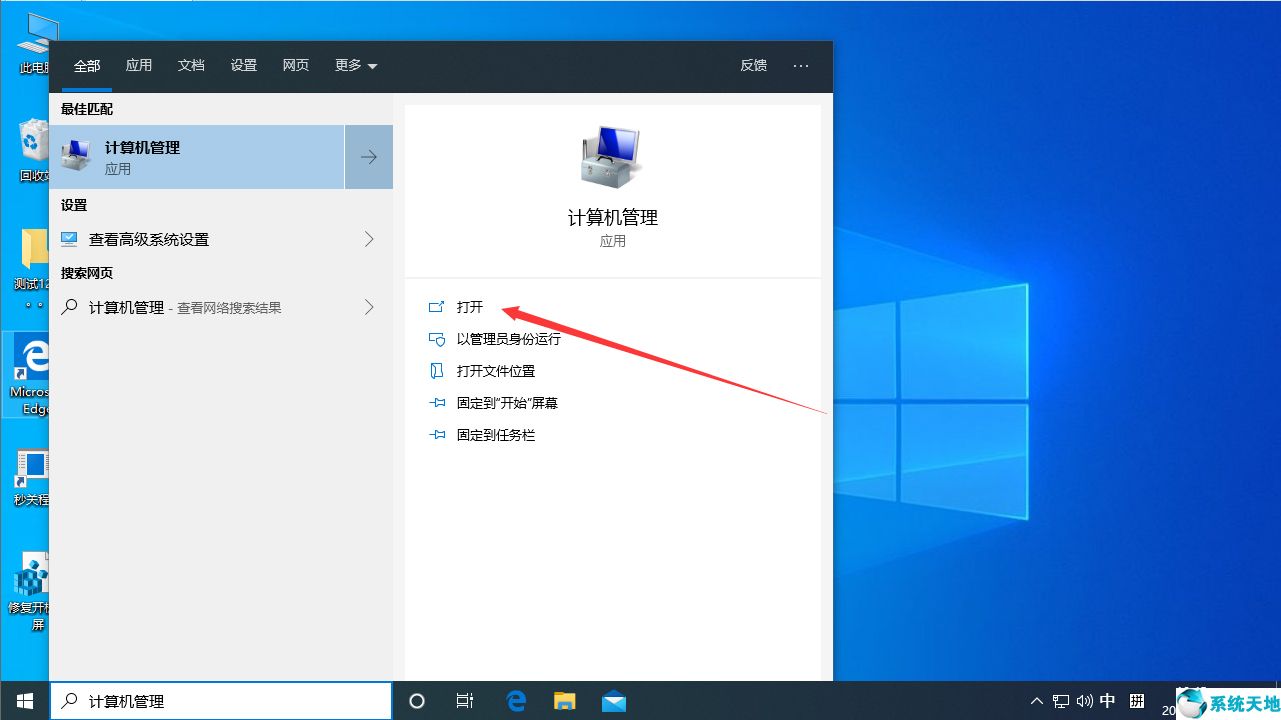Open Task View from the taskbar

[x=465, y=701]
